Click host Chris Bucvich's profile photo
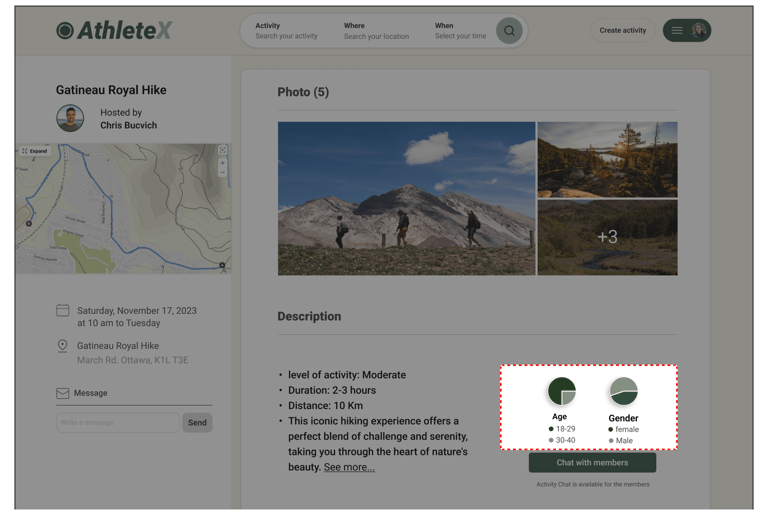The image size is (768, 515). [70, 118]
